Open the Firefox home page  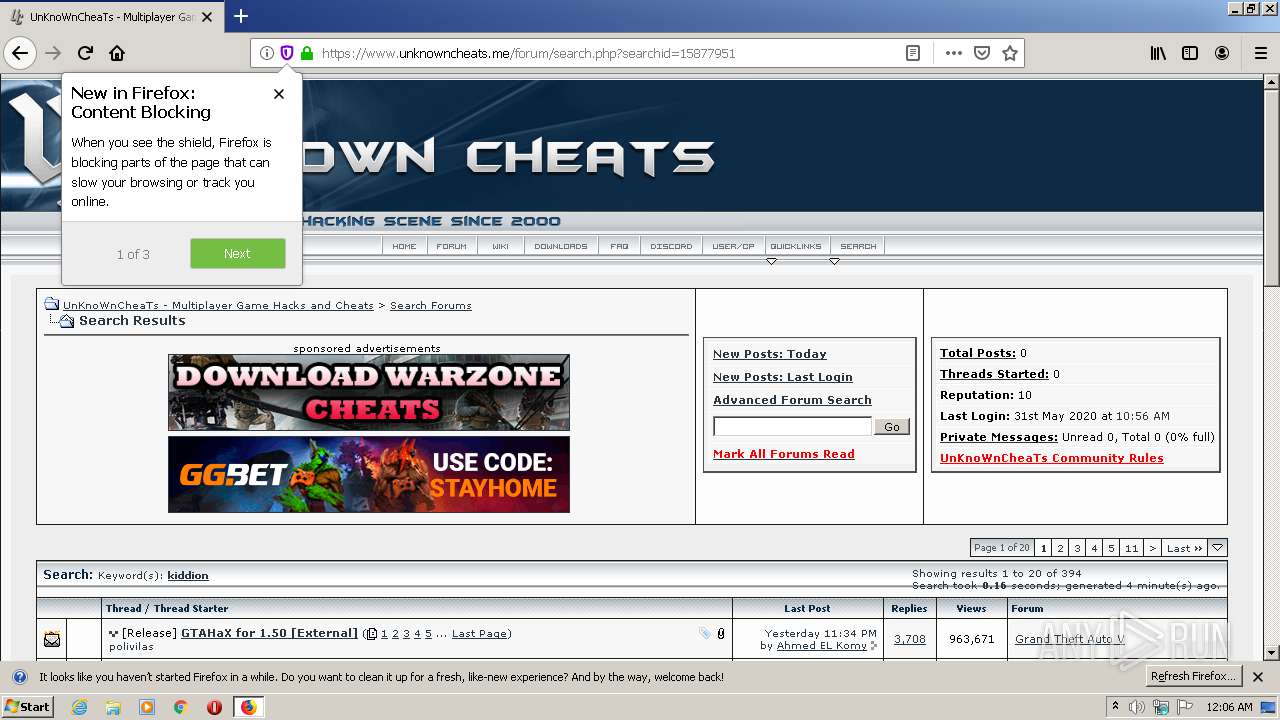tap(117, 53)
